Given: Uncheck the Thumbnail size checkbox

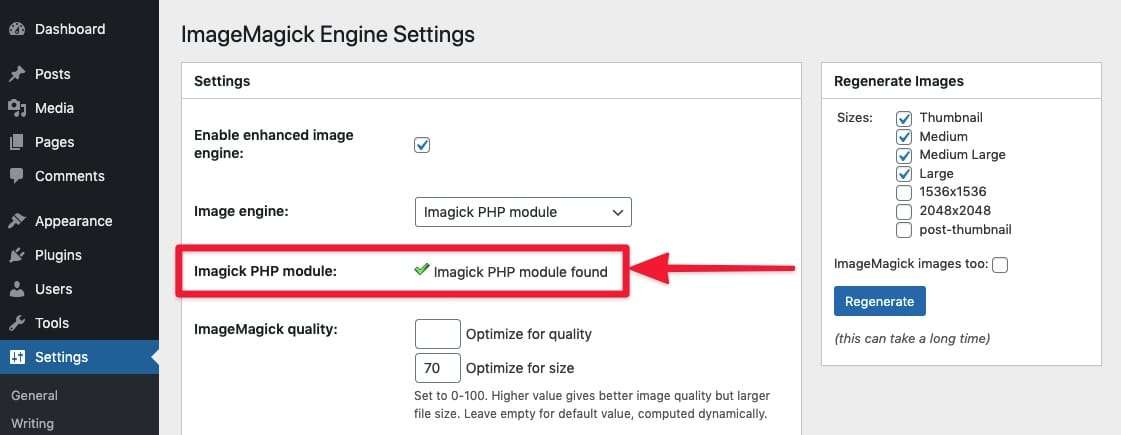Looking at the screenshot, I should coord(904,118).
